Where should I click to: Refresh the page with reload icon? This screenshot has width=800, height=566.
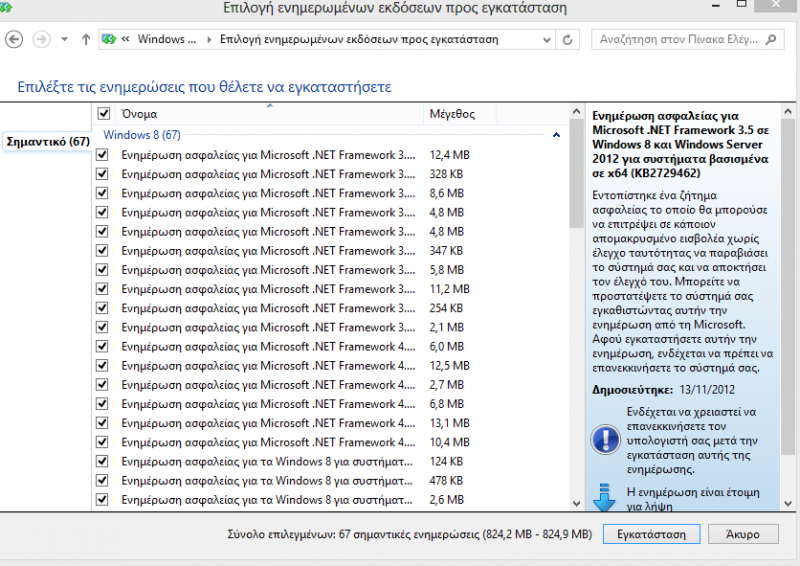point(567,40)
